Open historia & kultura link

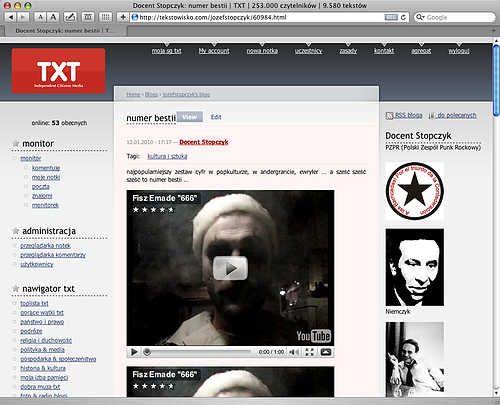43,368
